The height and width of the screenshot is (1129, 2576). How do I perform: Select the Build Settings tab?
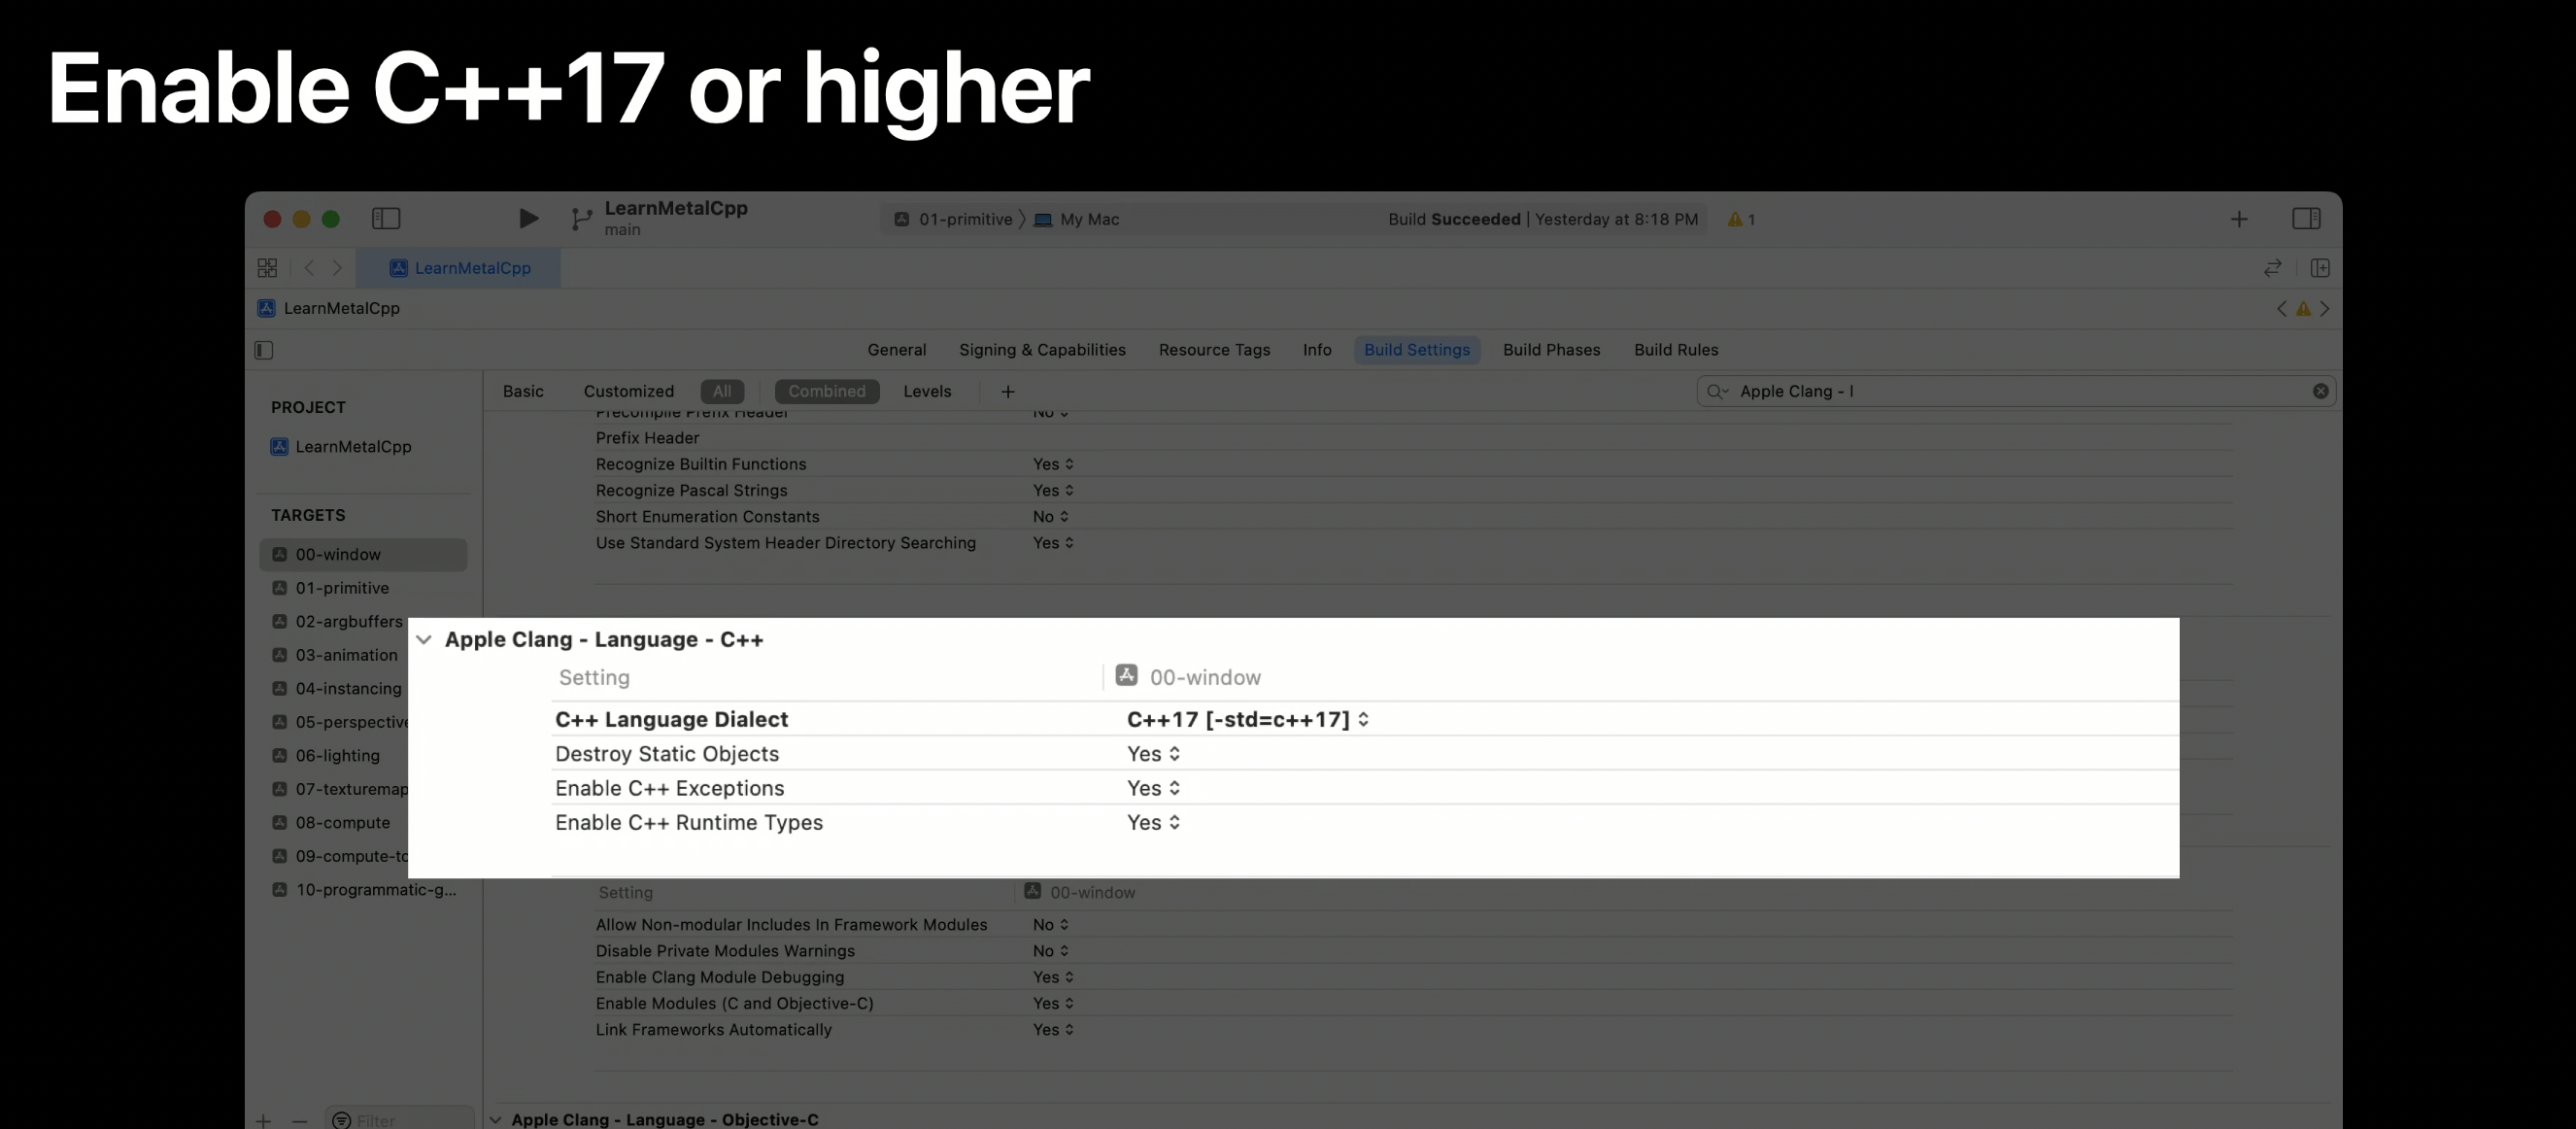(x=1417, y=350)
